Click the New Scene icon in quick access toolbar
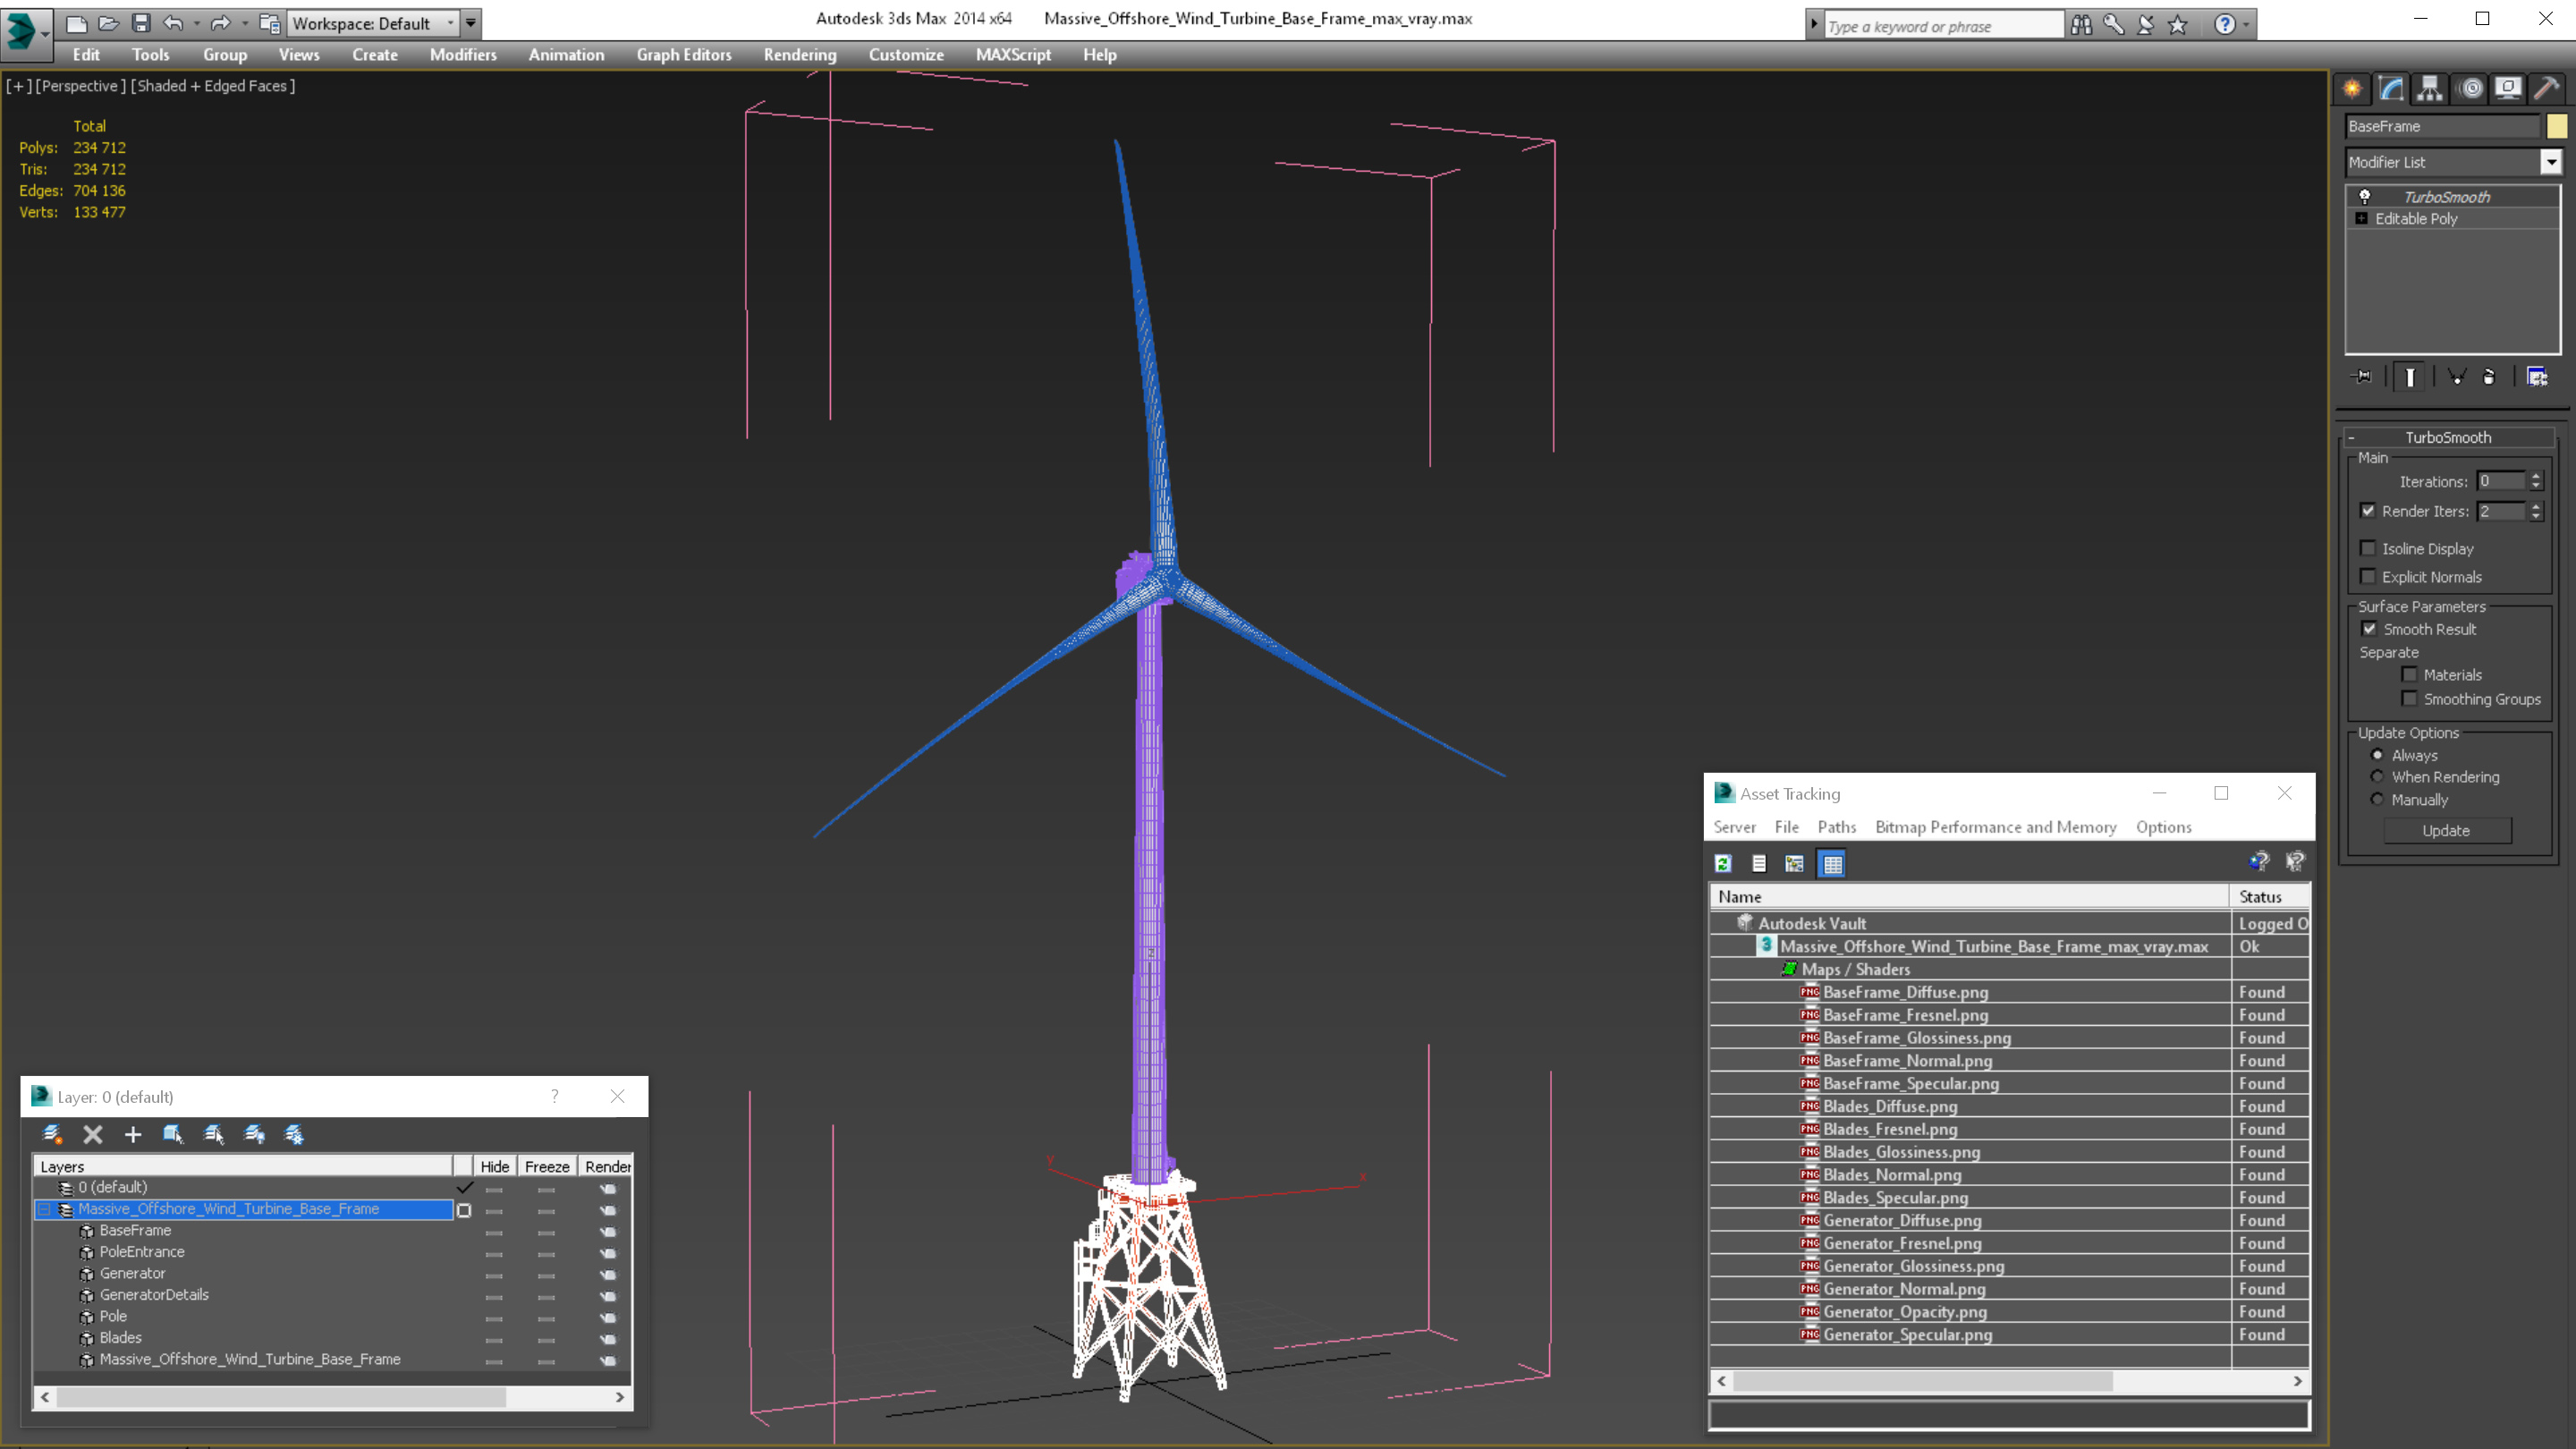 coord(76,23)
